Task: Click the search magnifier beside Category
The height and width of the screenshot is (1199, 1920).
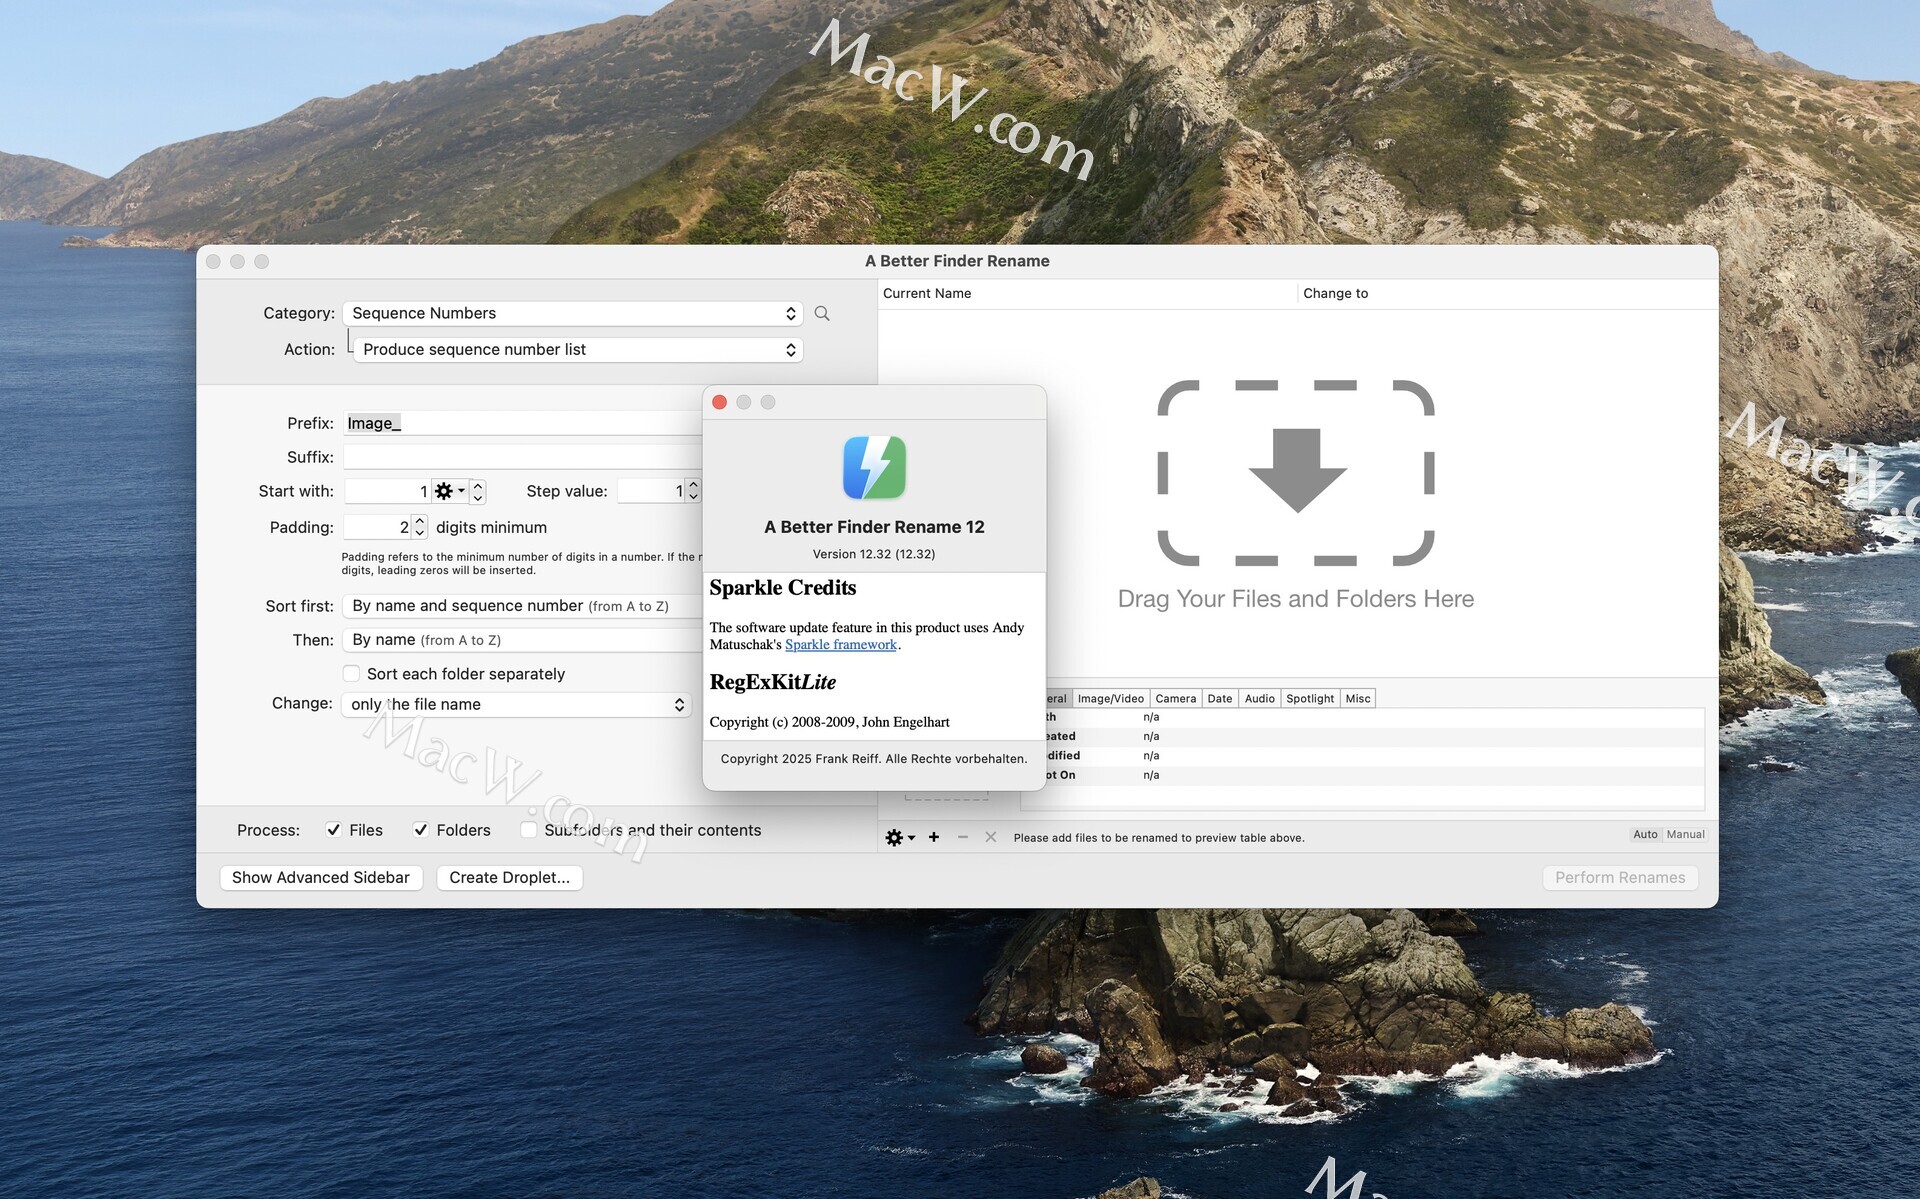Action: (x=822, y=313)
